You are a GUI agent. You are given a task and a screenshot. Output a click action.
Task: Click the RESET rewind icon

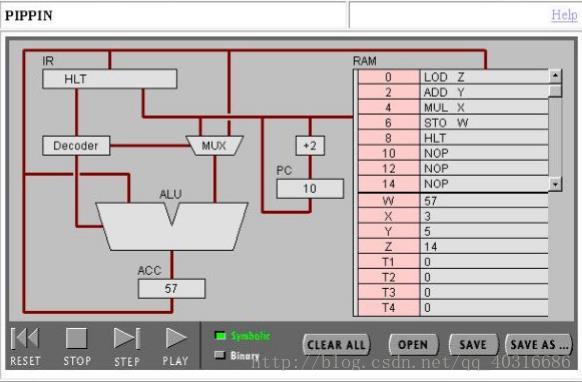point(25,338)
